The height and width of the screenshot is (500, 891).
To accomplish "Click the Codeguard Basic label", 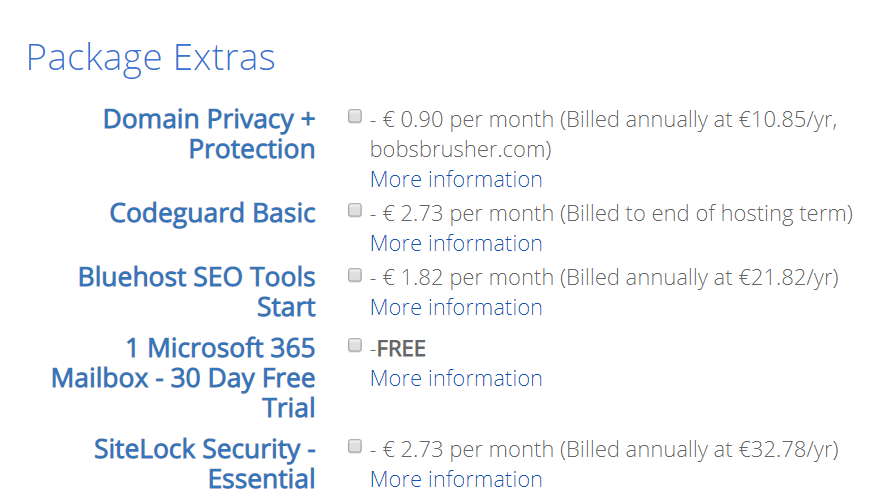I will (212, 213).
